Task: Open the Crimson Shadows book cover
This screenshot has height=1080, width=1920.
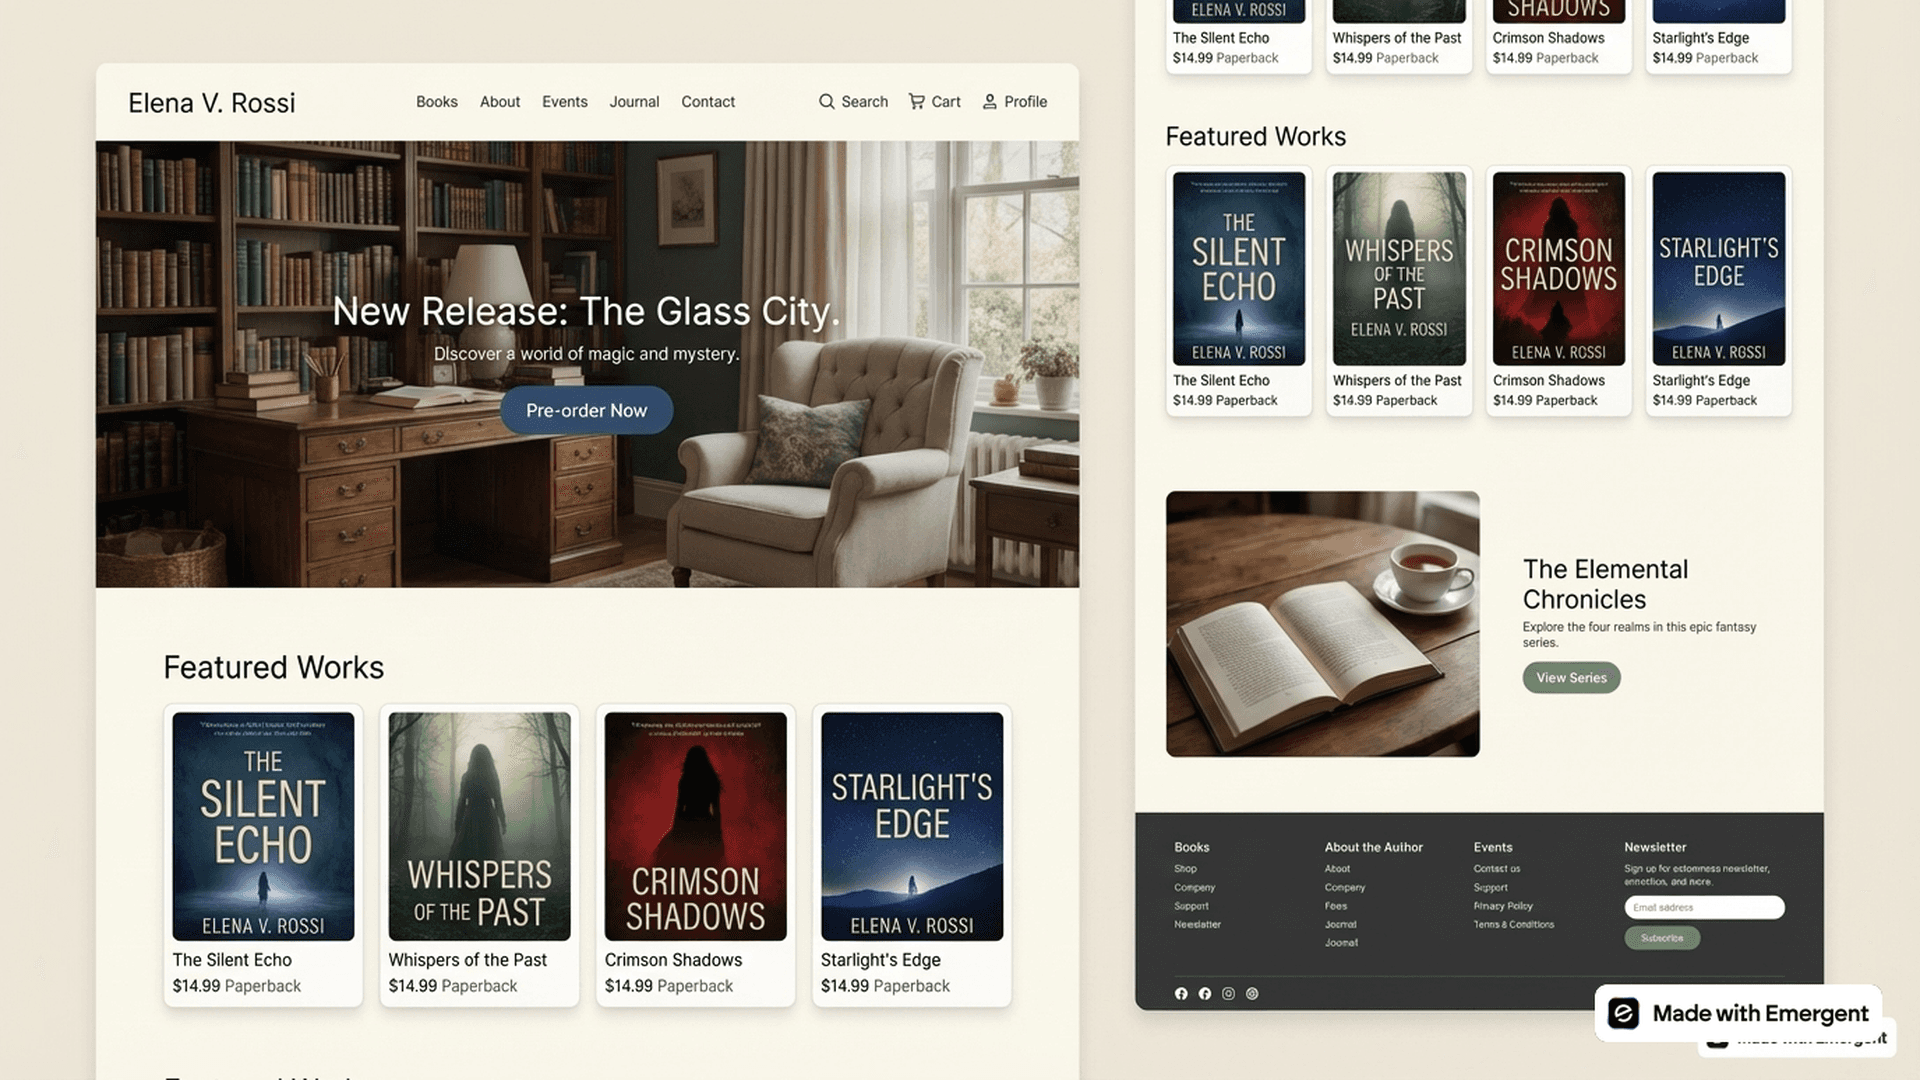Action: pos(695,824)
